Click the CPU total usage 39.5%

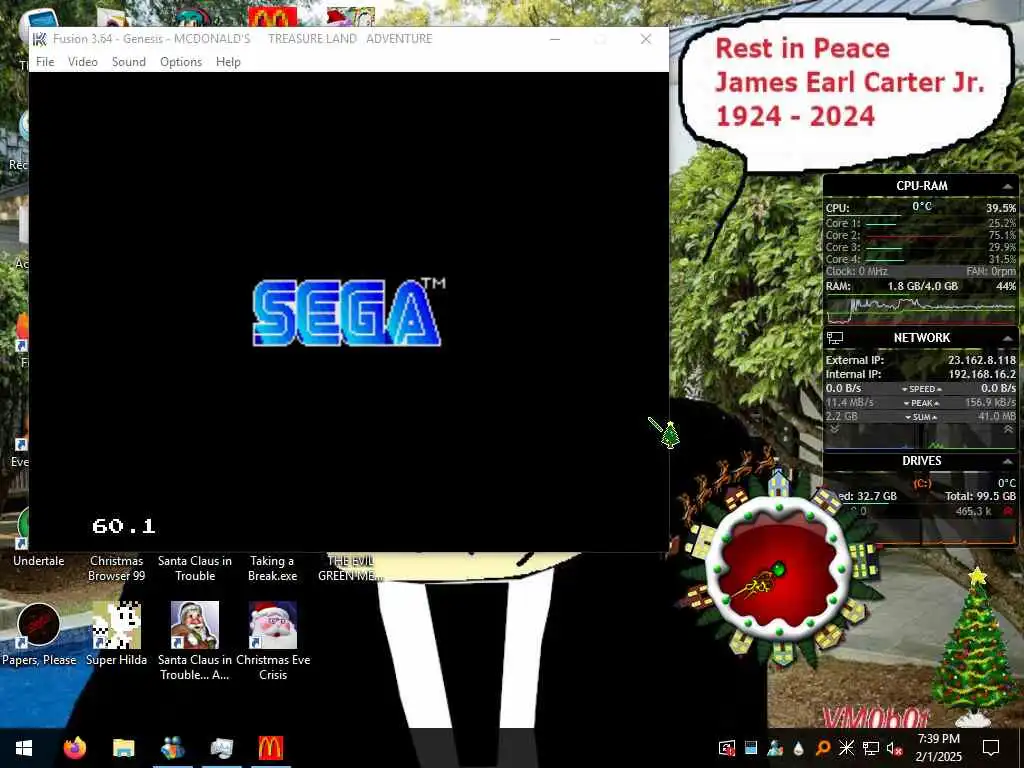pos(1000,208)
